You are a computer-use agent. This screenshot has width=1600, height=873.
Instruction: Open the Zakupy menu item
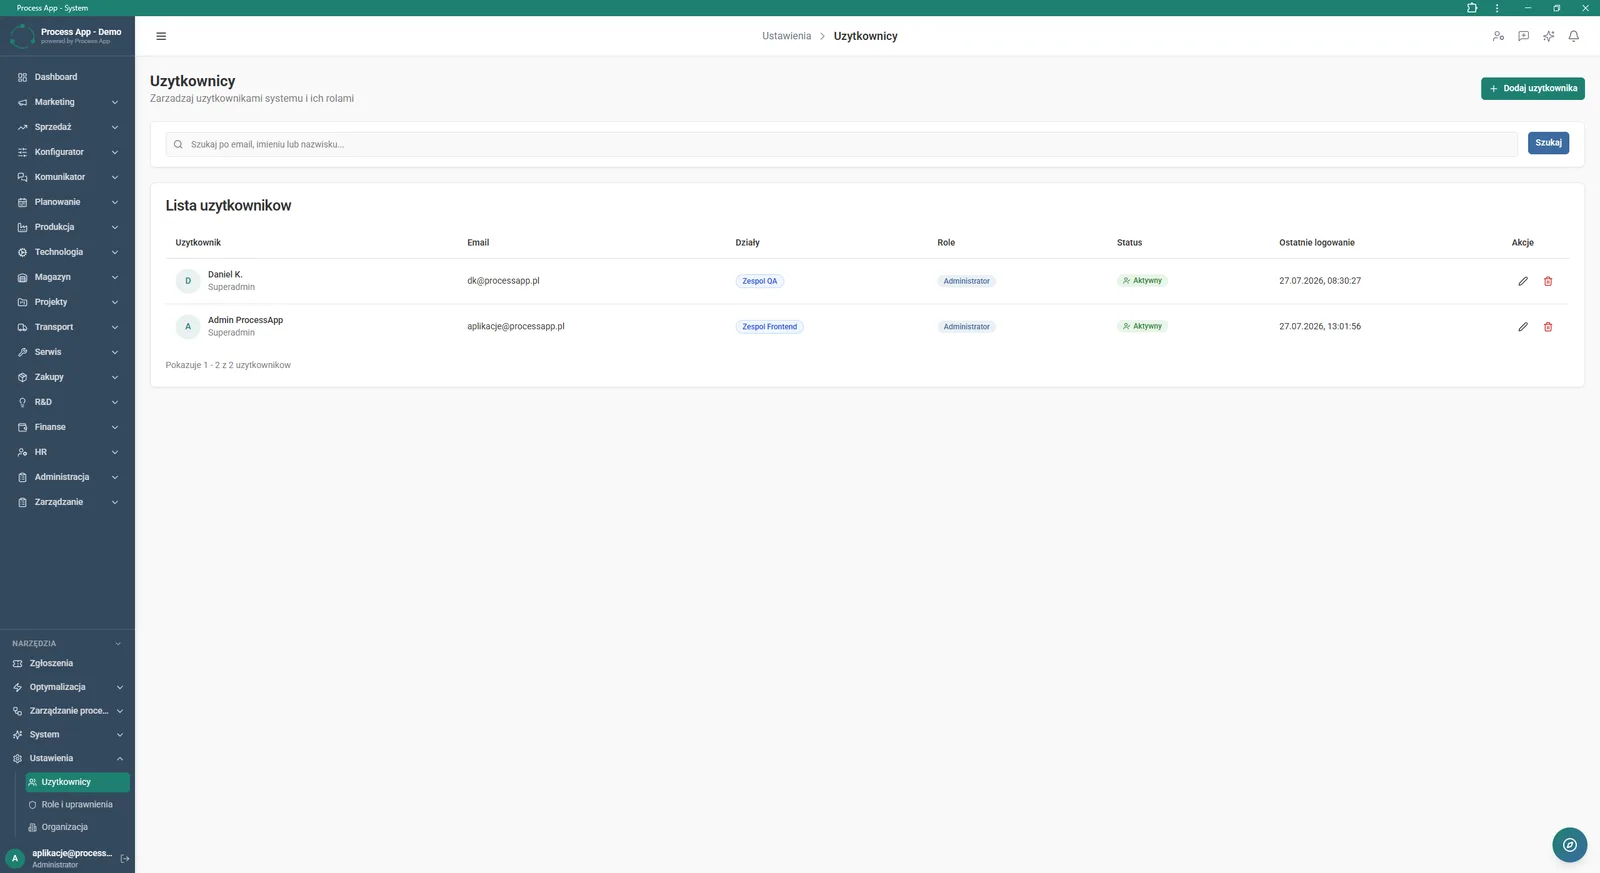tap(67, 377)
